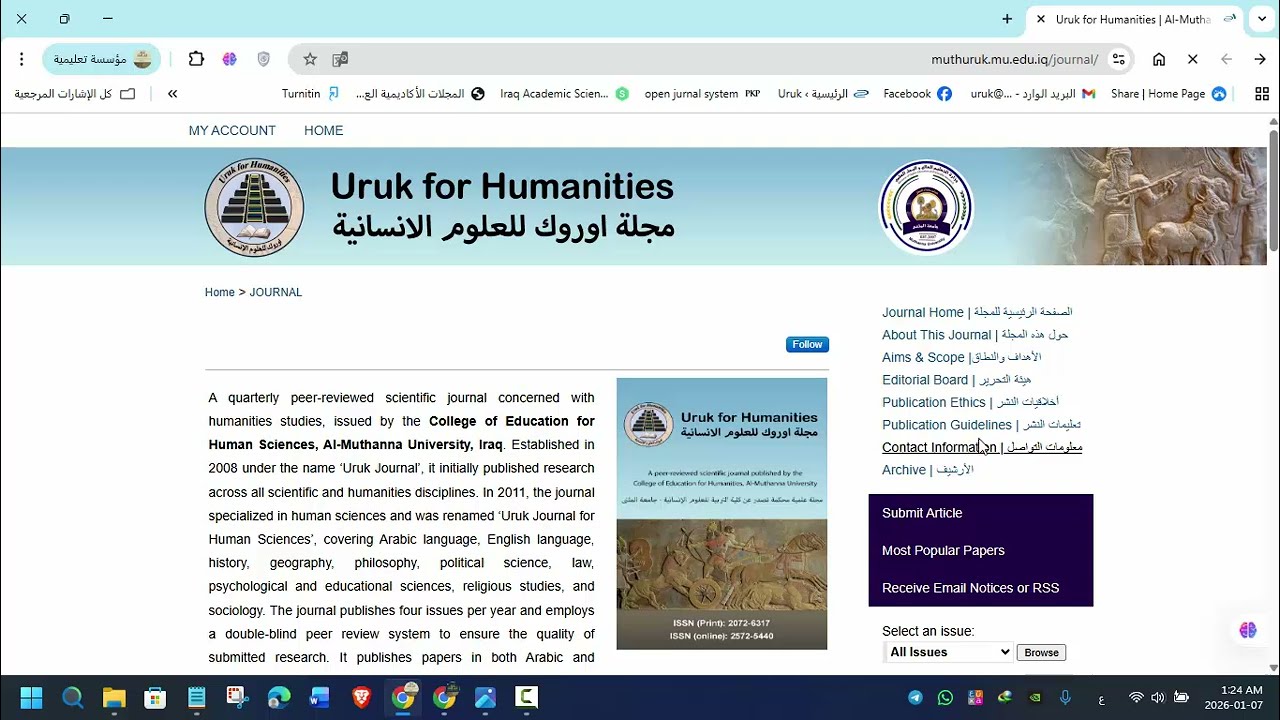Click the new tab plus button
Viewport: 1280px width, 720px height.
pos(1007,19)
